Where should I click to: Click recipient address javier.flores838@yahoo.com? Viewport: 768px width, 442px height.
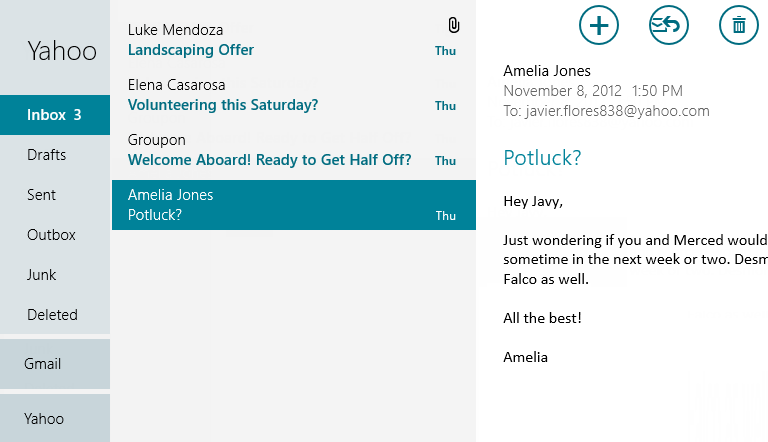pos(617,111)
